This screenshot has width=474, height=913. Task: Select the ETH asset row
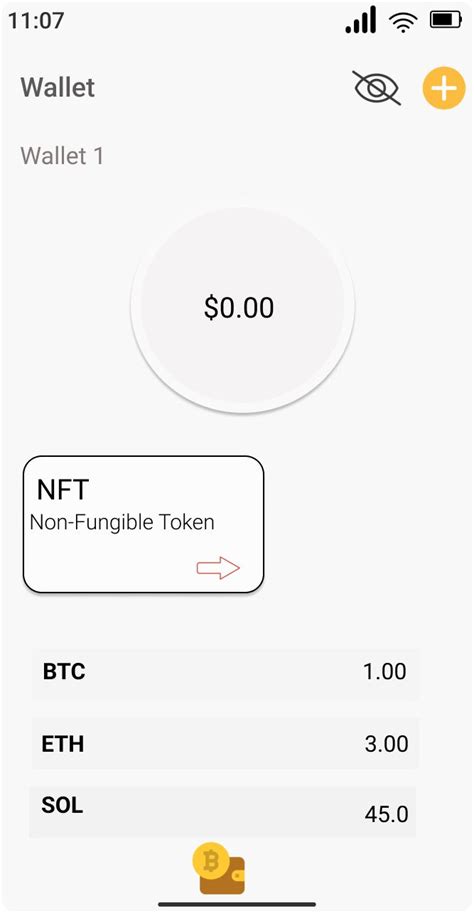pyautogui.click(x=225, y=744)
